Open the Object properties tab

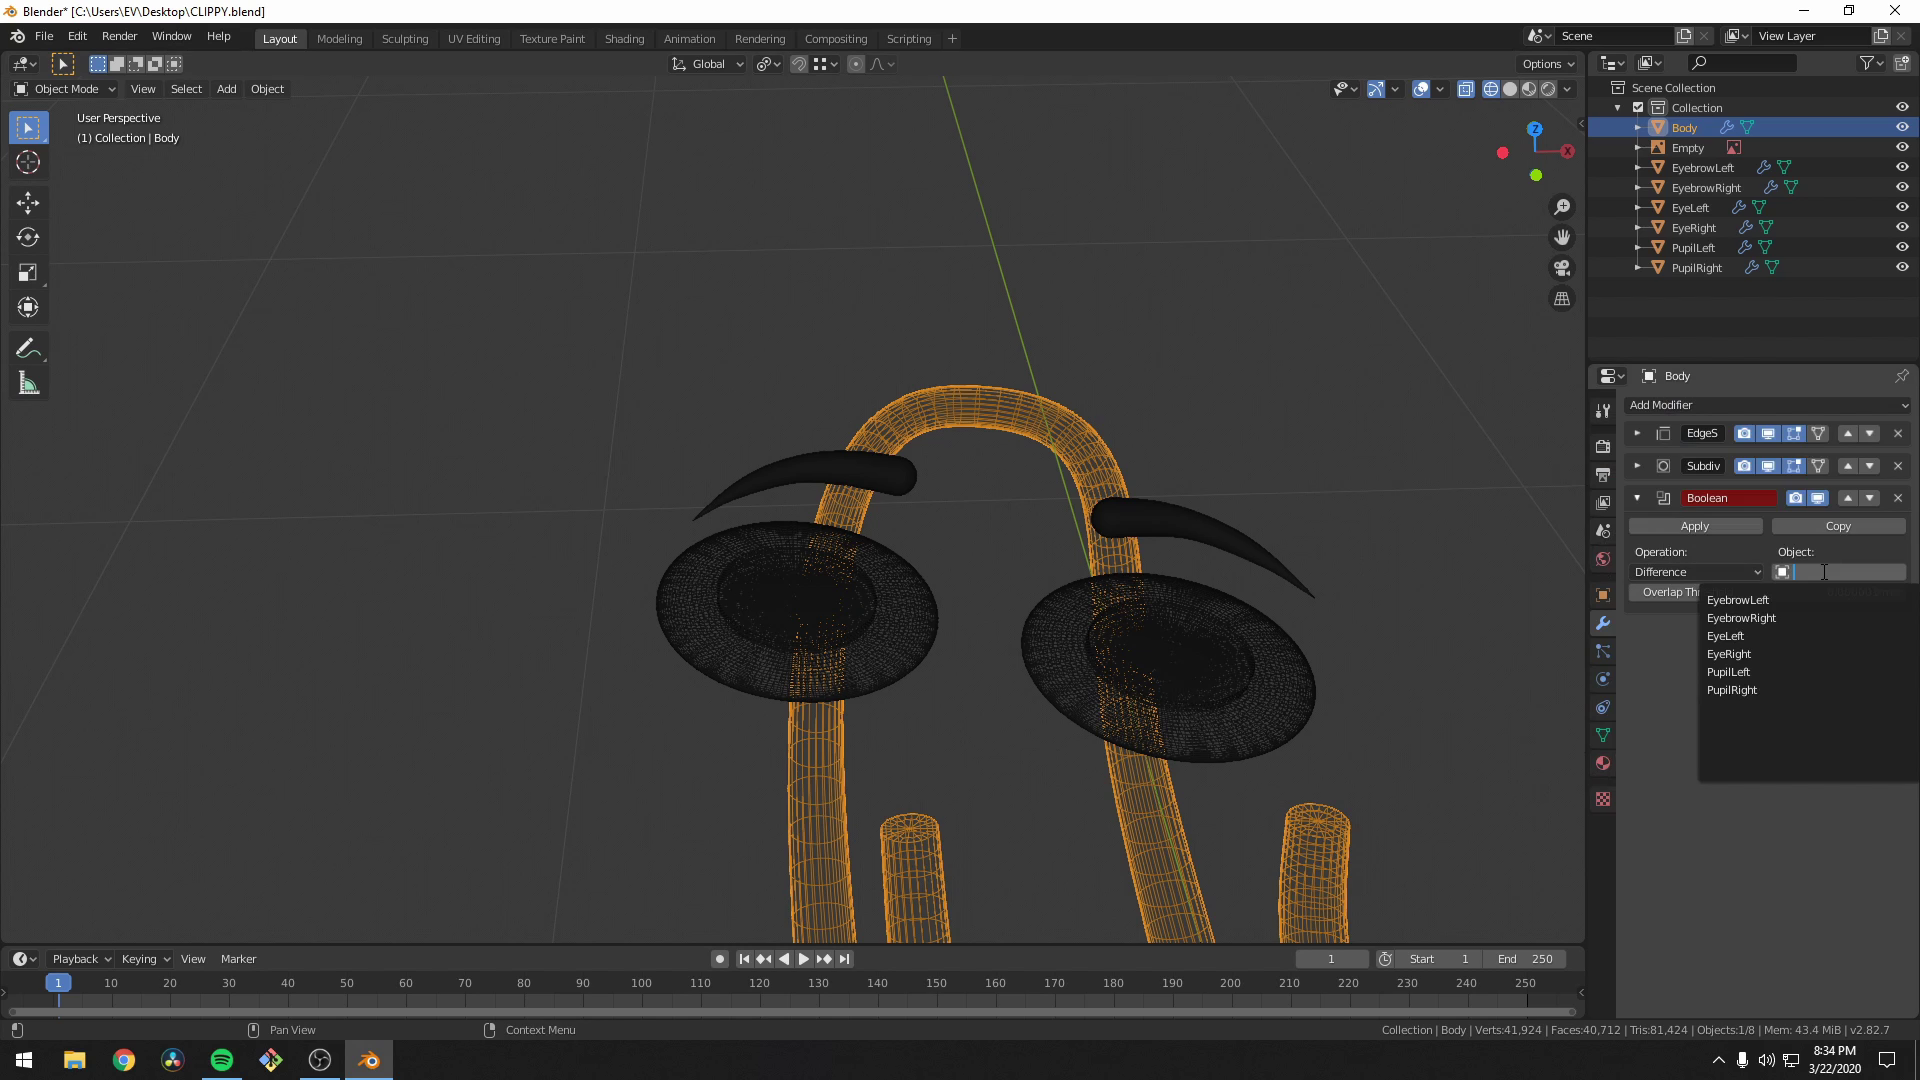click(x=1603, y=592)
